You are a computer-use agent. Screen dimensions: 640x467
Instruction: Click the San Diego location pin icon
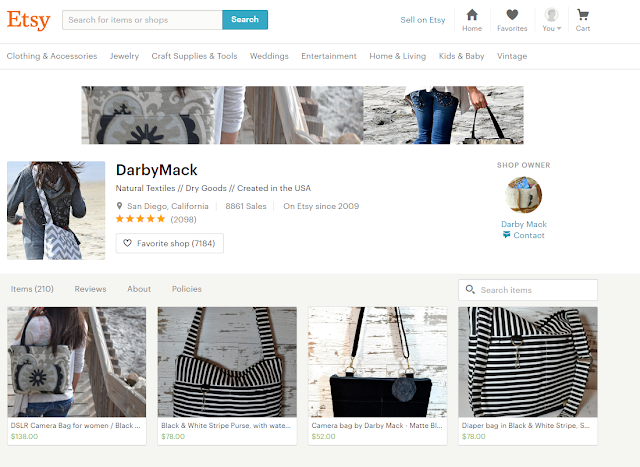coord(119,206)
